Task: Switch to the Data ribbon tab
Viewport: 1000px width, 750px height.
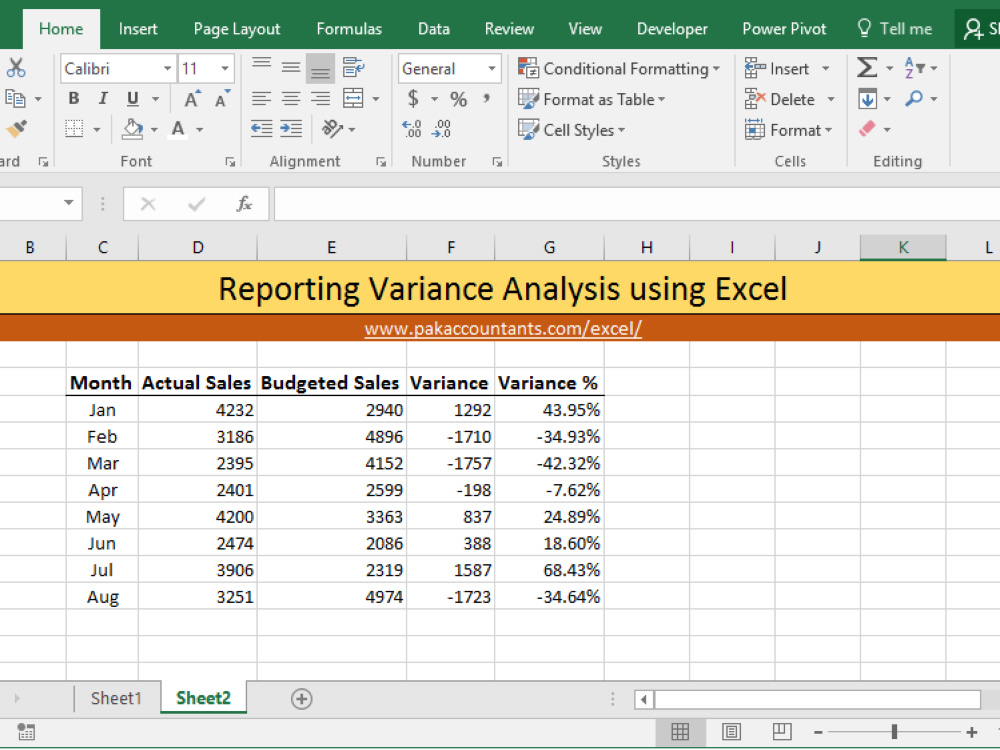Action: point(433,29)
